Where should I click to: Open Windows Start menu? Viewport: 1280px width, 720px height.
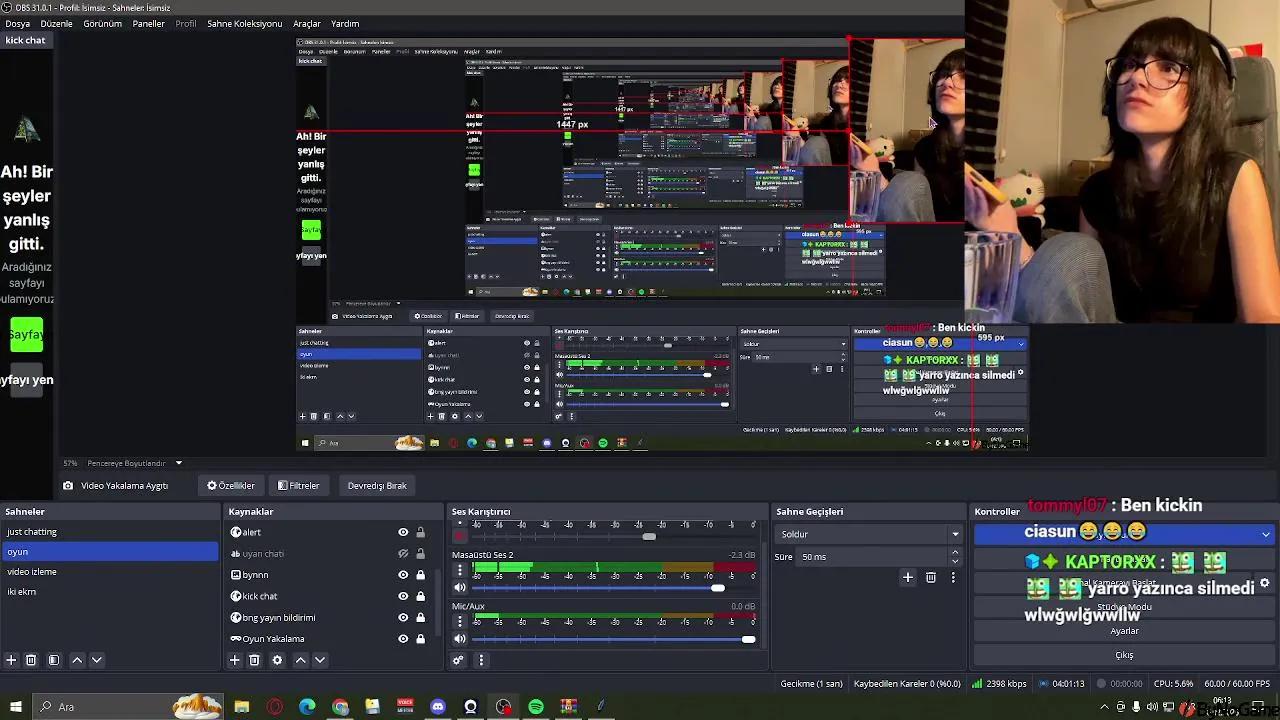15,707
